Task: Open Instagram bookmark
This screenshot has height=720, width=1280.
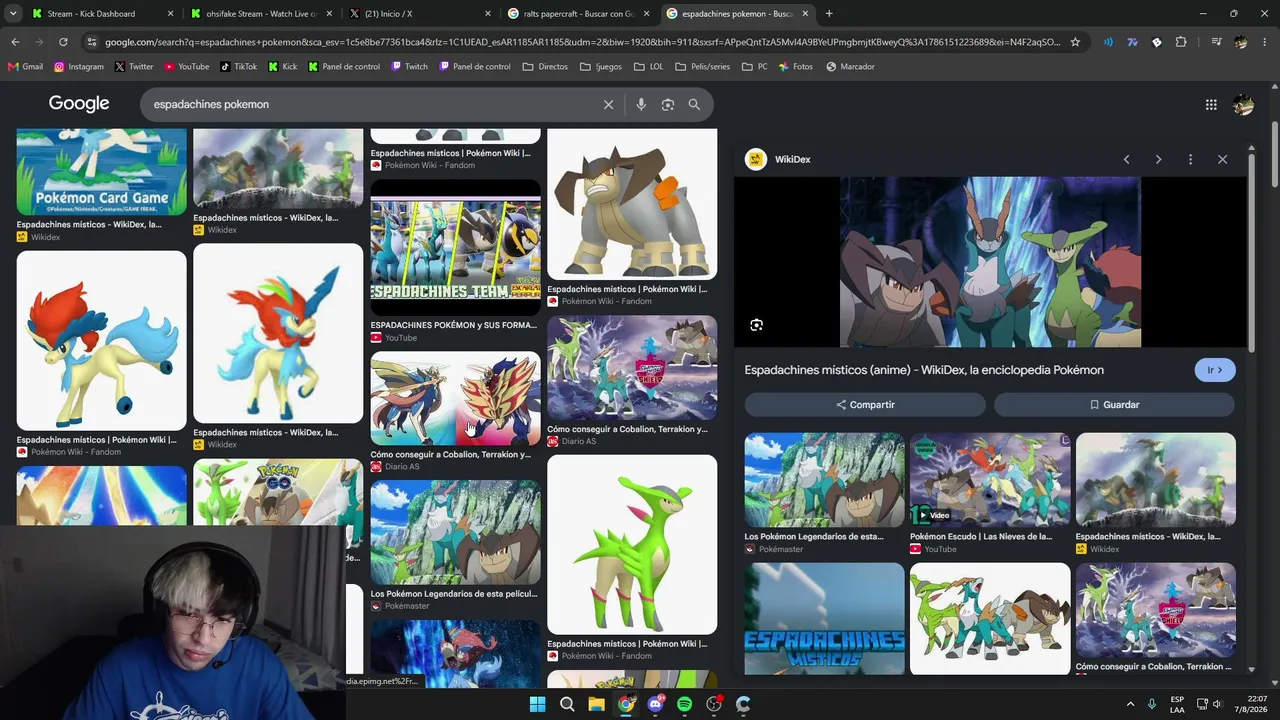Action: click(x=79, y=67)
